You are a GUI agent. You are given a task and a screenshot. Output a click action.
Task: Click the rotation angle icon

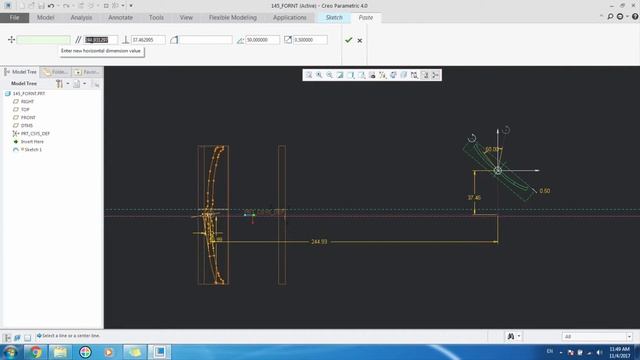coord(240,40)
